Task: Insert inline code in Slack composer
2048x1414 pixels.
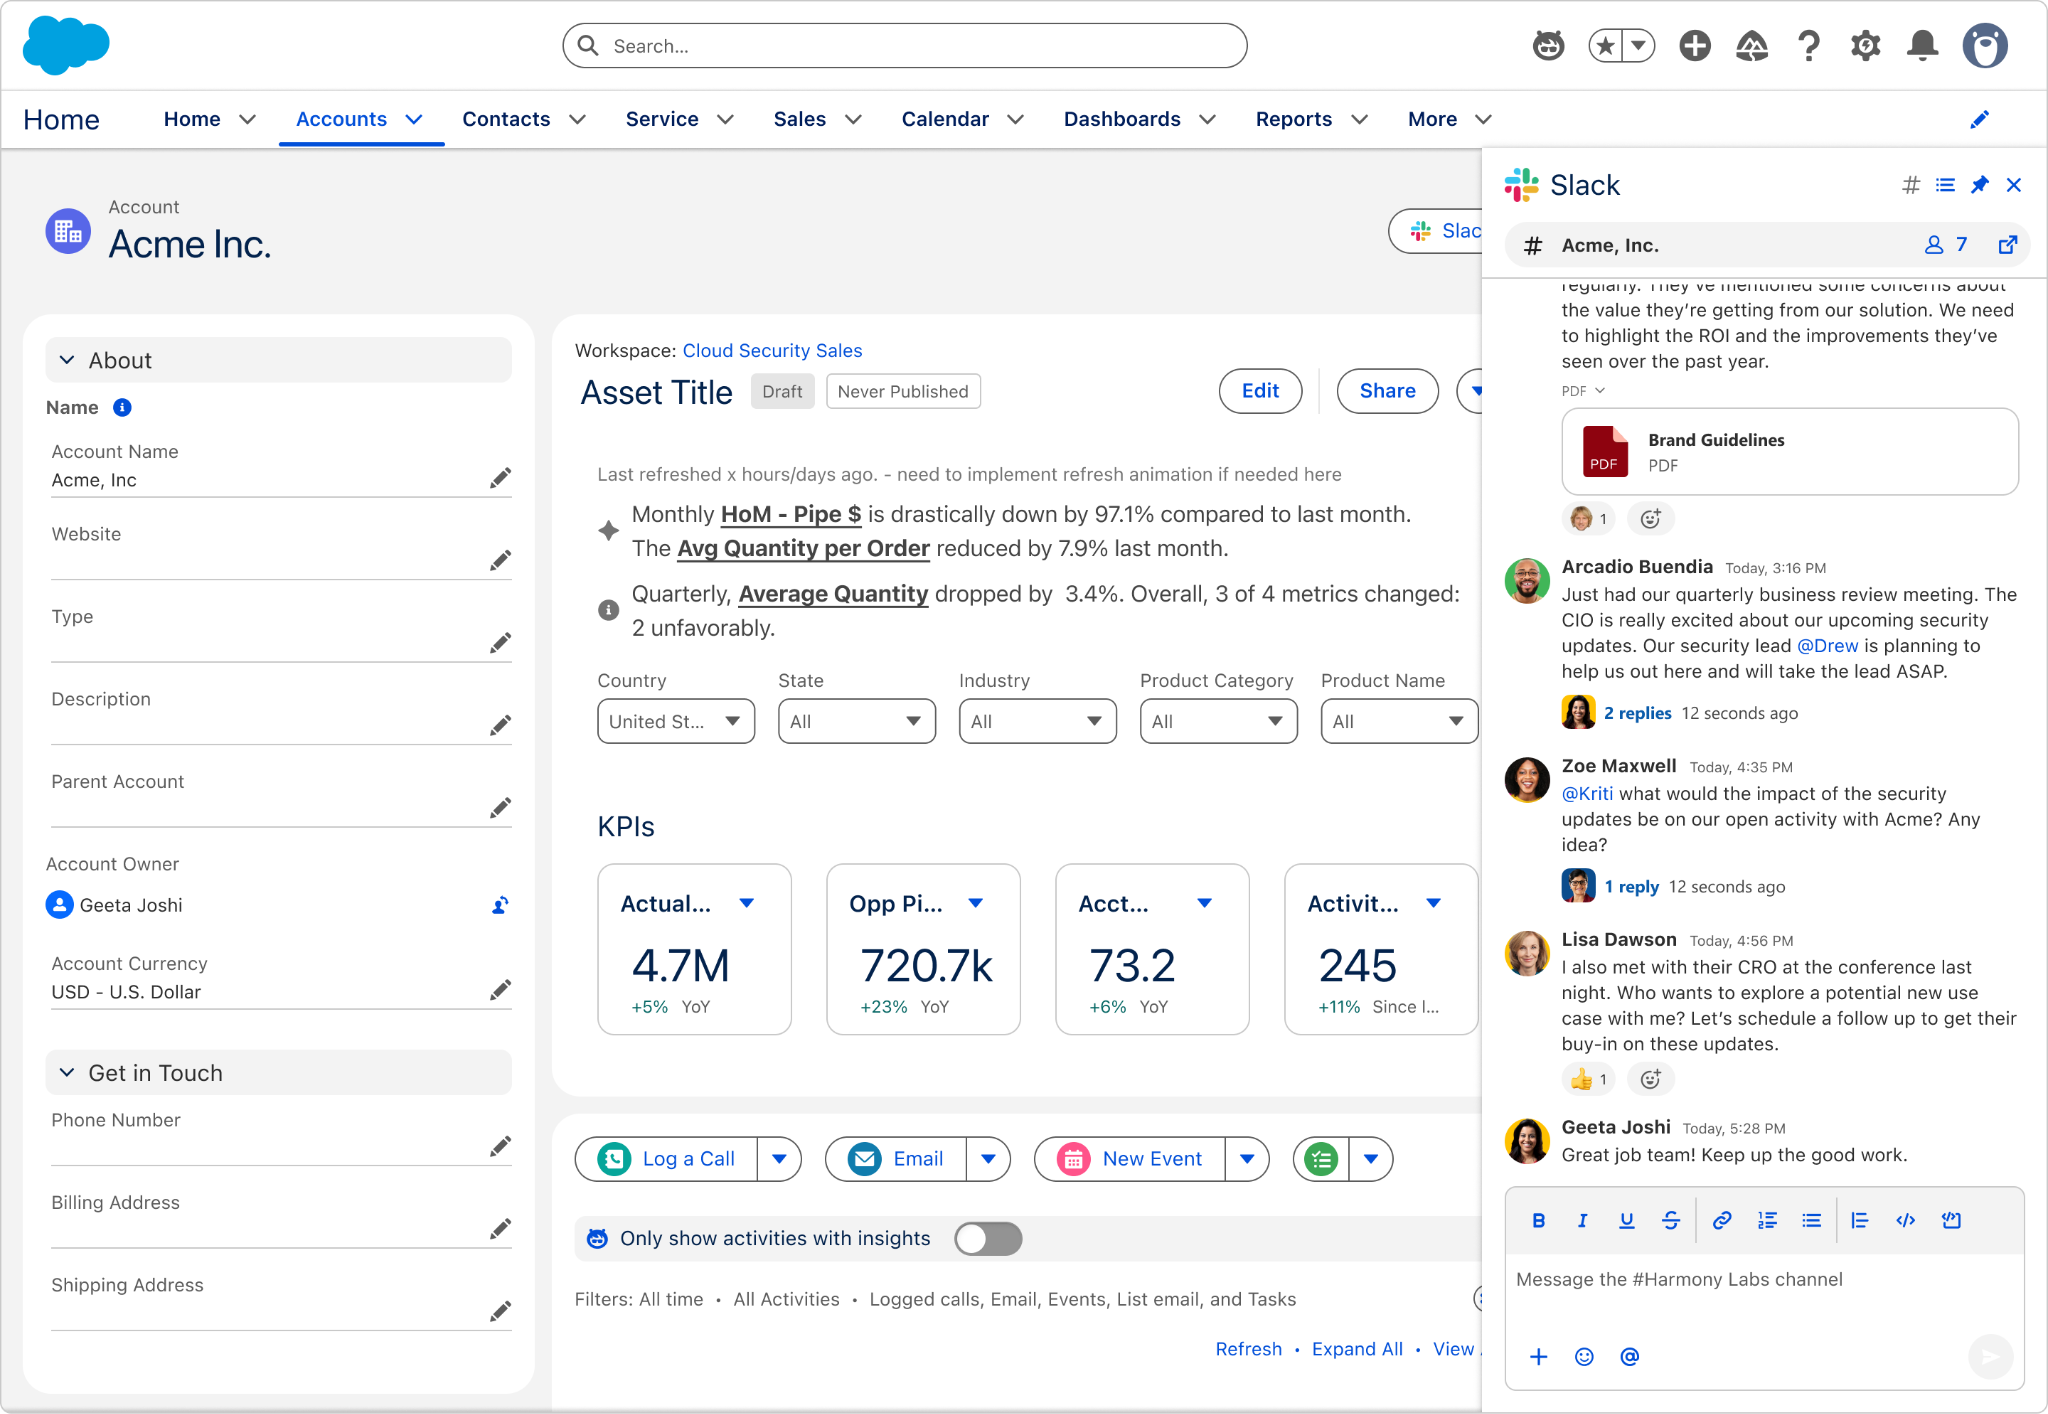Action: pos(1906,1220)
